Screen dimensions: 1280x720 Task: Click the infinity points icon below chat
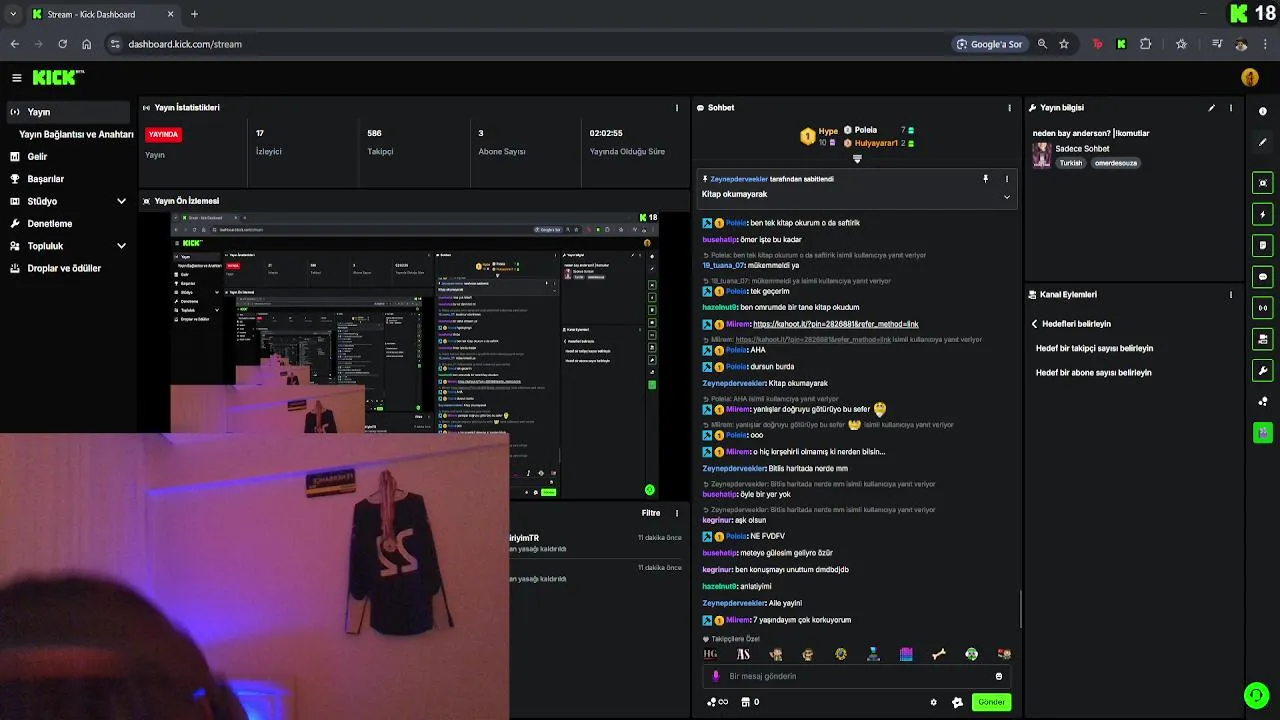[x=717, y=702]
